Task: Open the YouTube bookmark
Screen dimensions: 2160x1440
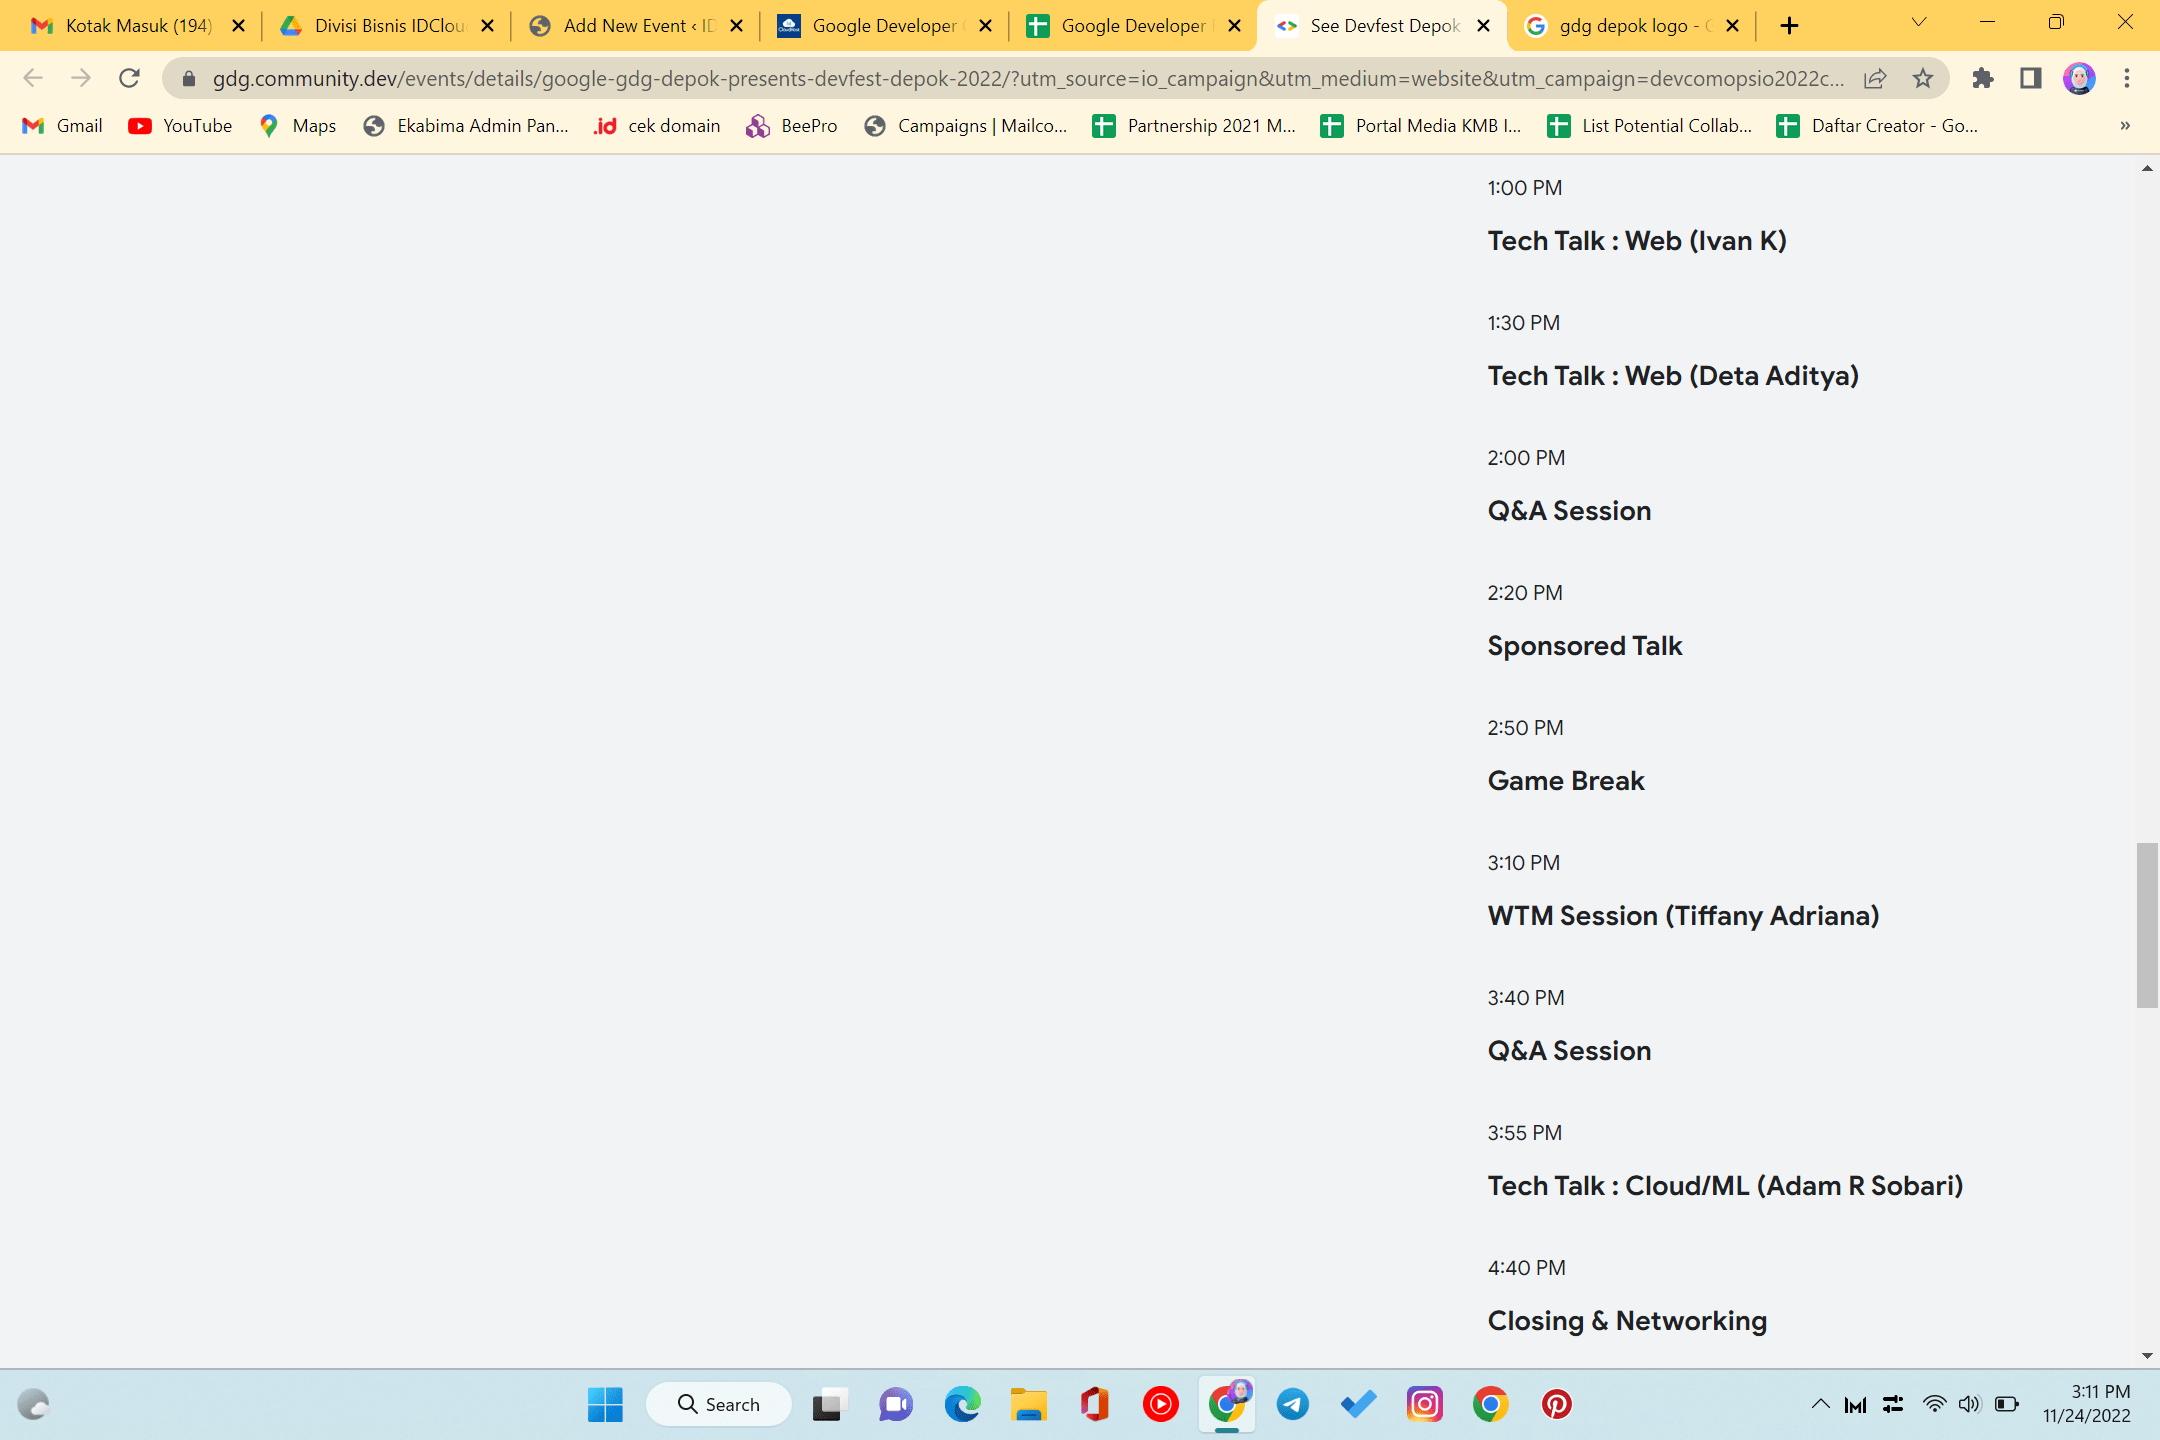Action: pos(181,126)
